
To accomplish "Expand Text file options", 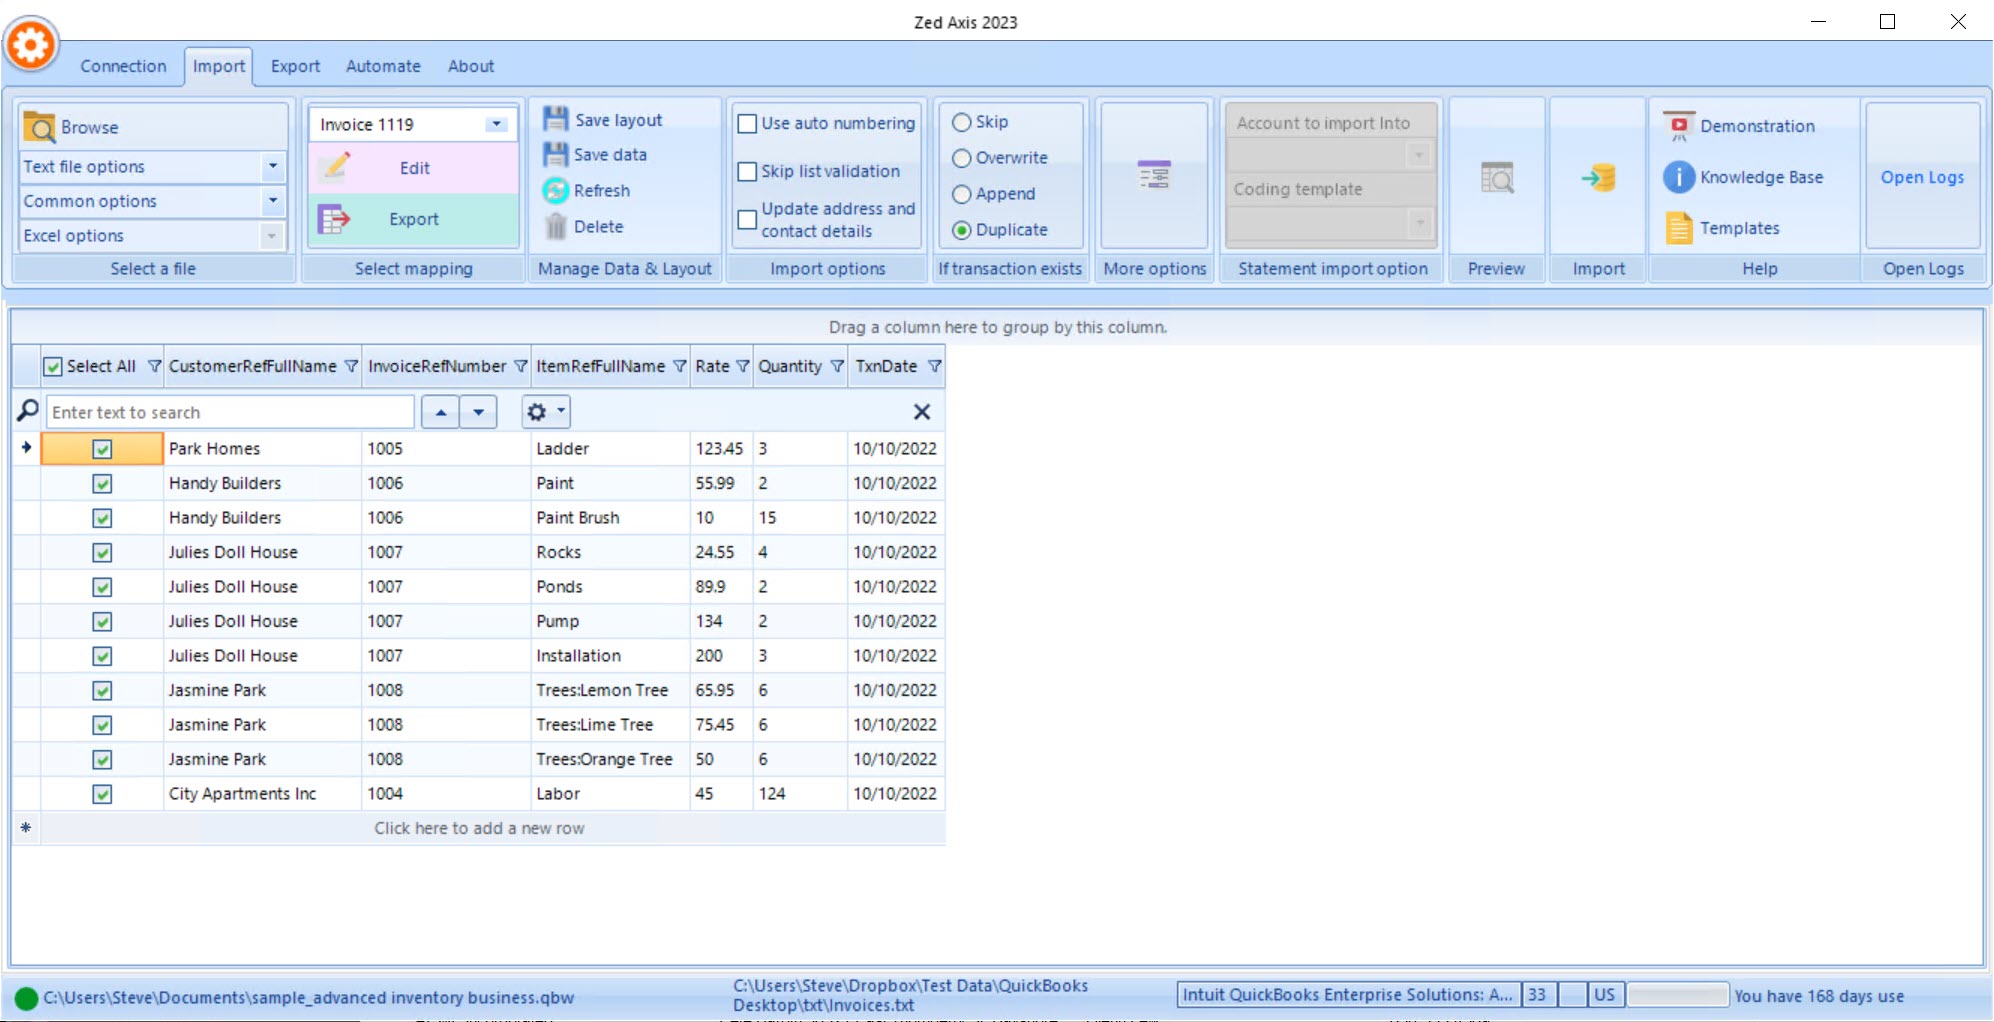I will click(x=272, y=166).
